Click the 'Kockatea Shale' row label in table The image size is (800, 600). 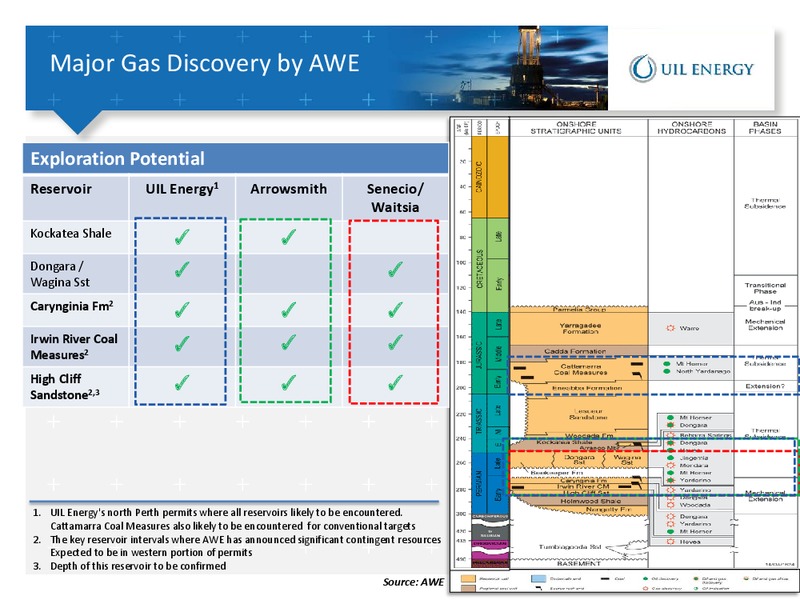click(71, 233)
